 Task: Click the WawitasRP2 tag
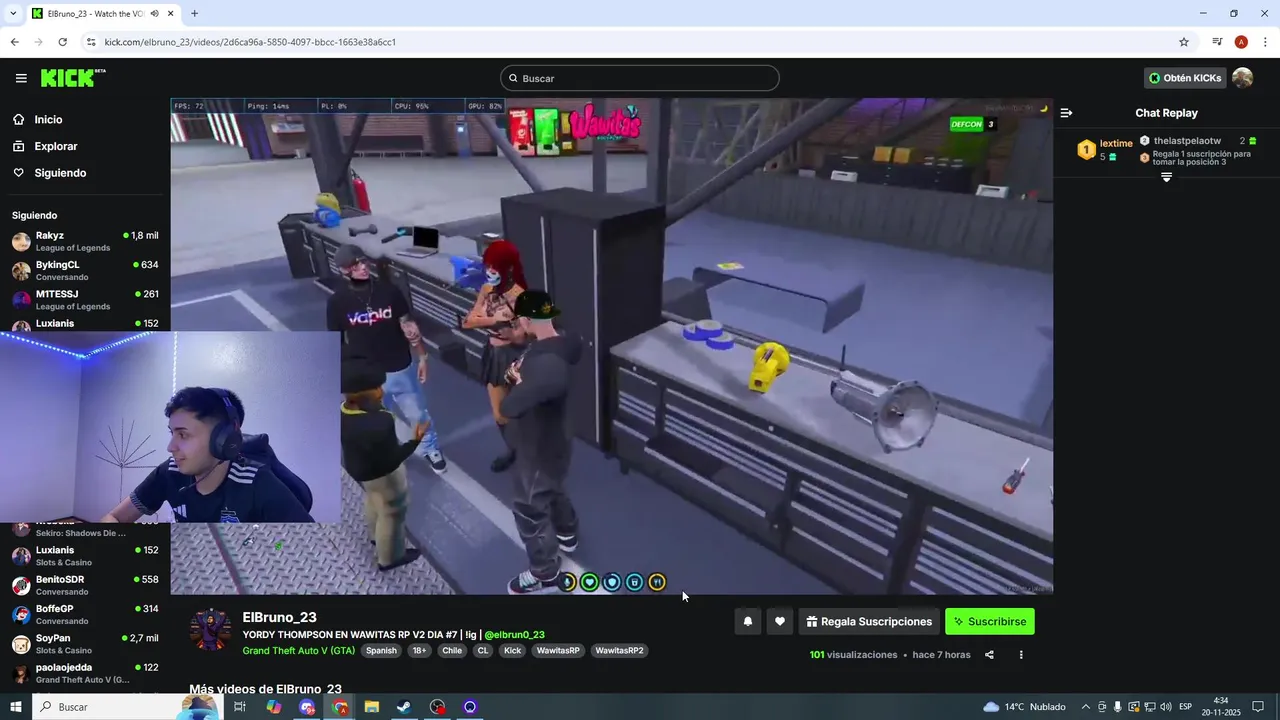pyautogui.click(x=619, y=650)
